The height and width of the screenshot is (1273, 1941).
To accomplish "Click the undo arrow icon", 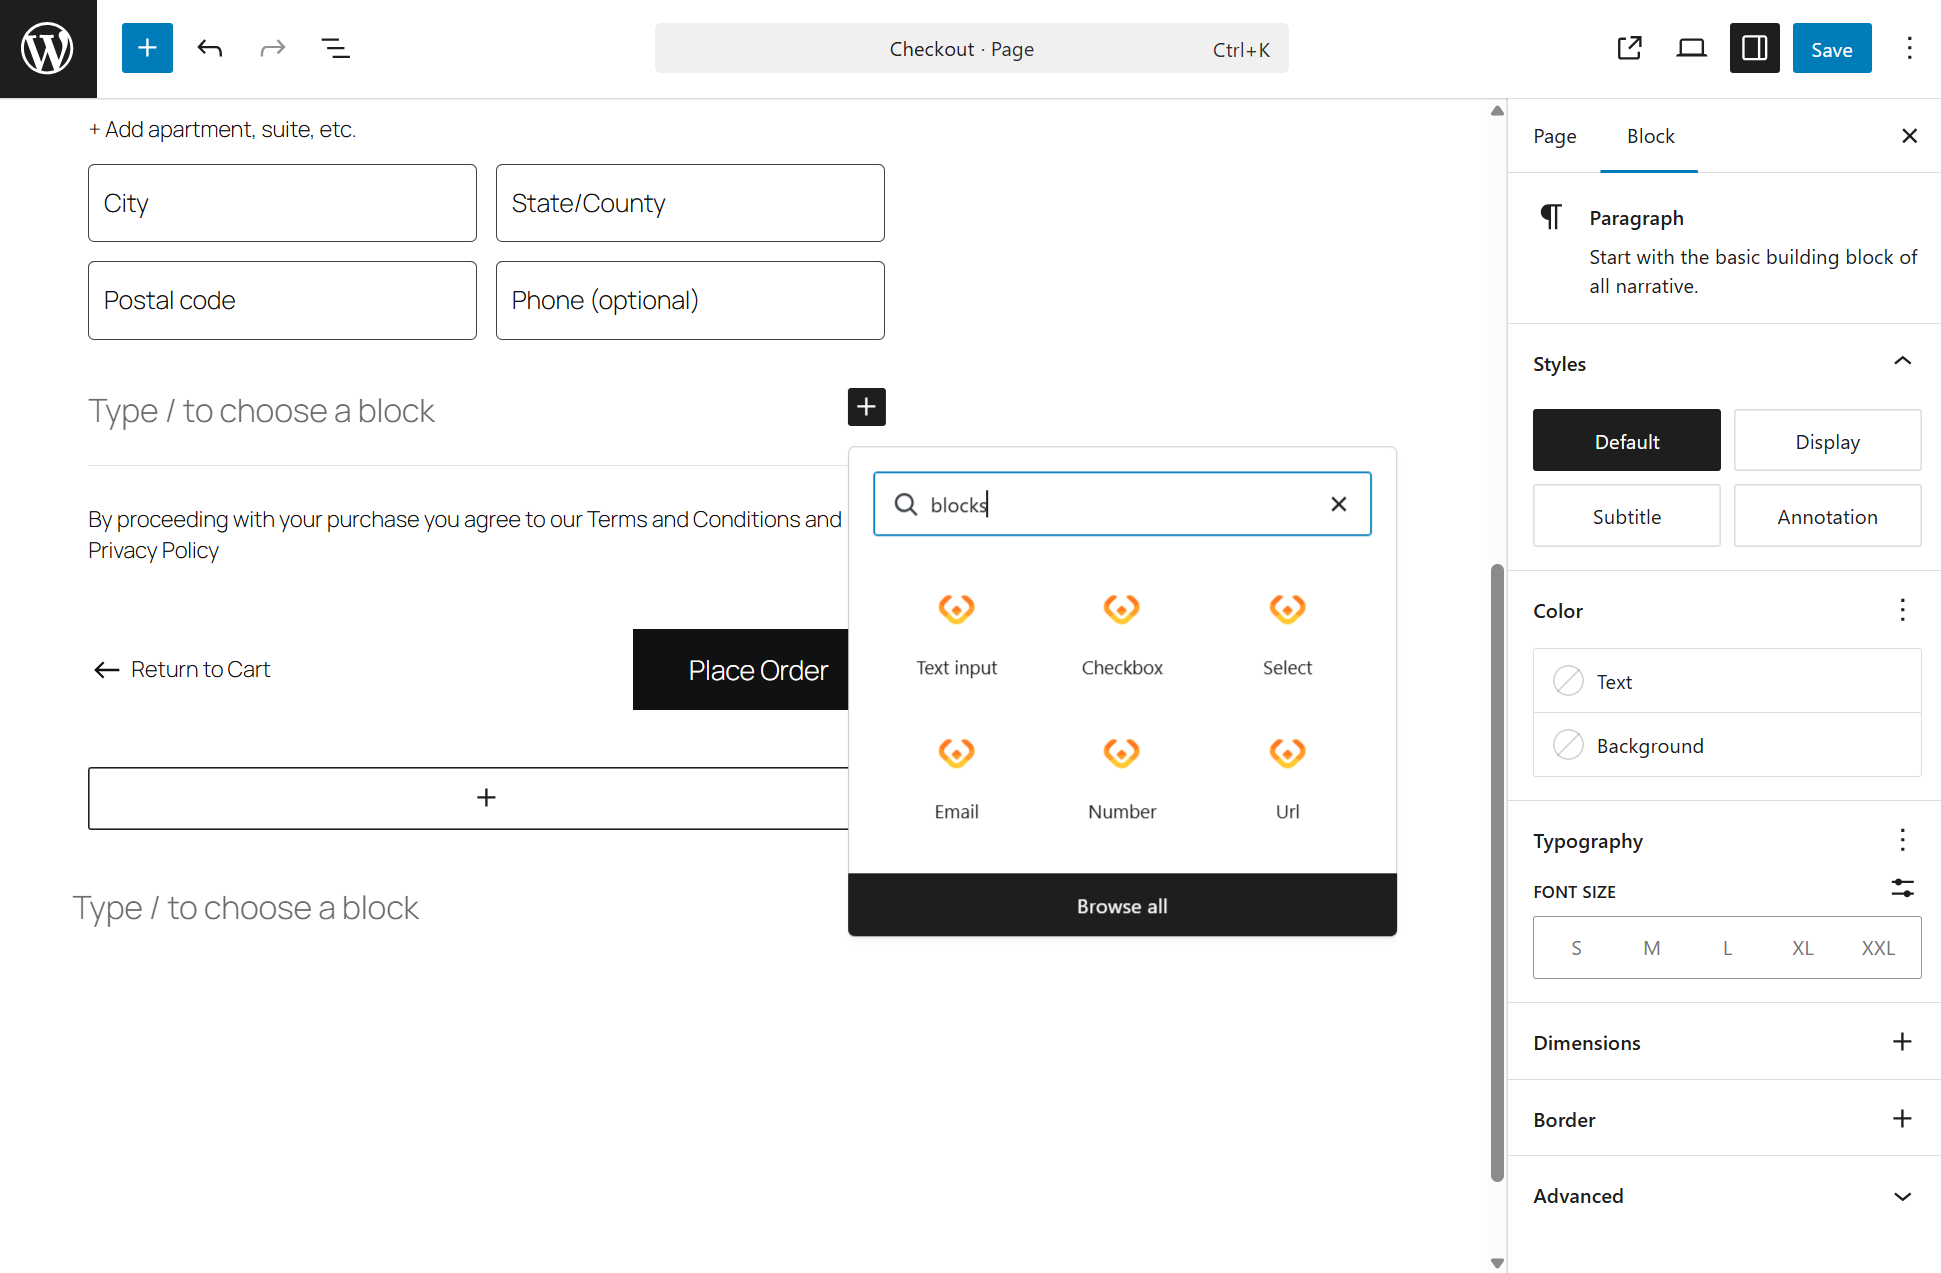I will (209, 48).
